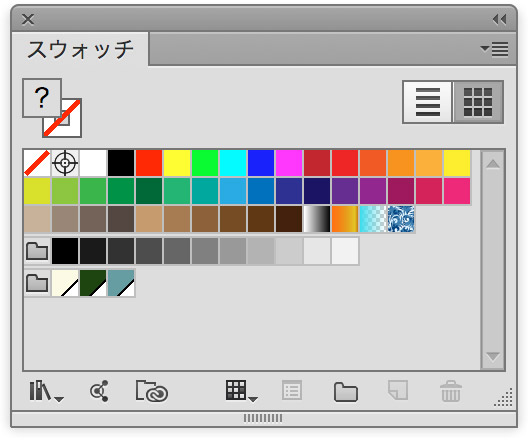Click the scrollbar down arrow
Screen dimensions: 528x442
point(493,356)
